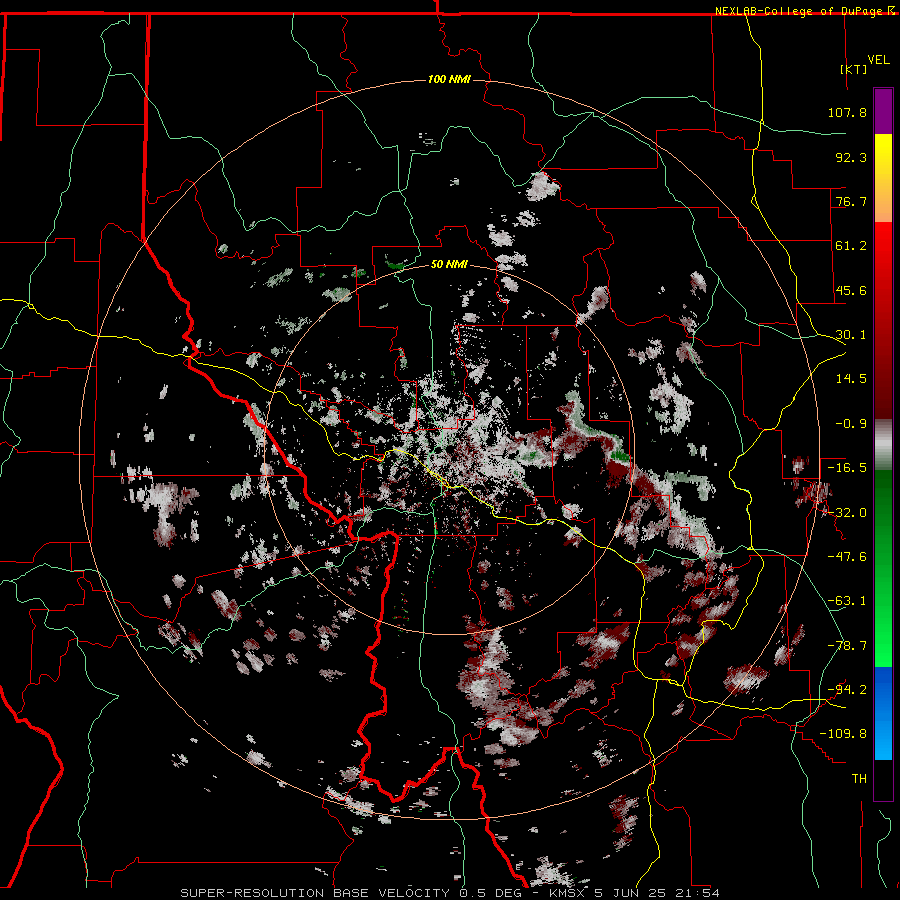
Task: Click the 76.7 velocity scale value
Action: pos(851,201)
